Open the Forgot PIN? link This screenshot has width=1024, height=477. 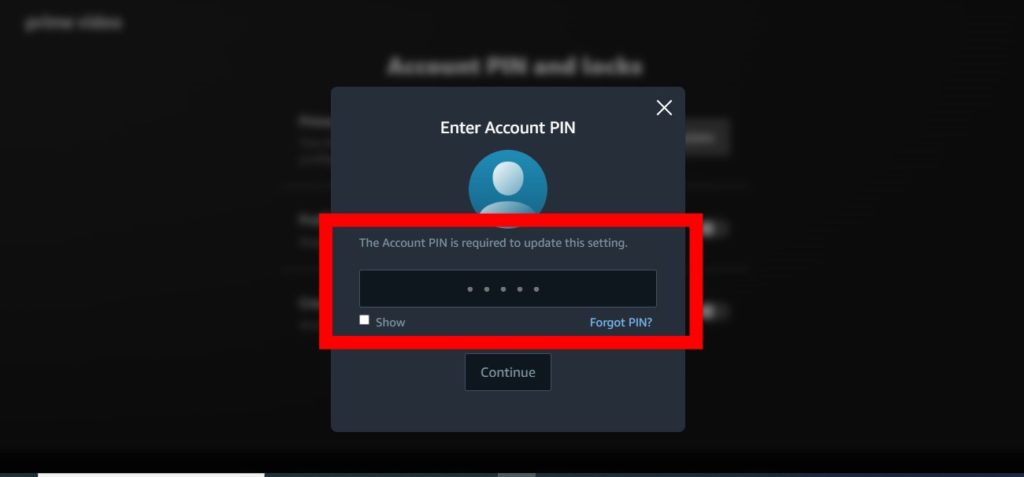coord(621,322)
